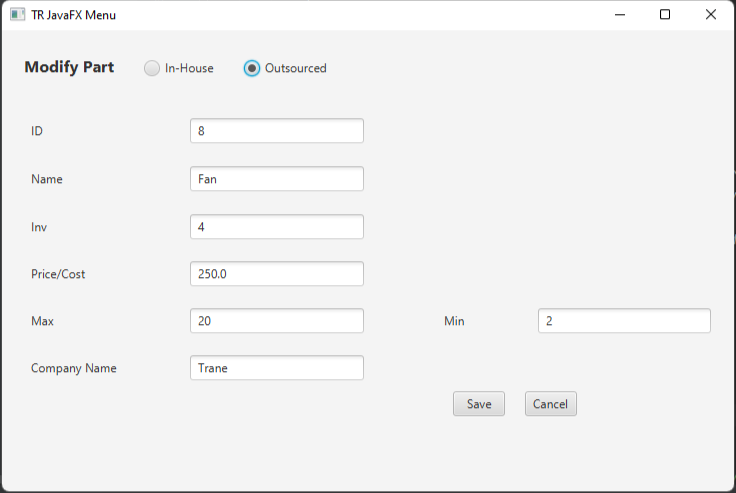Click the JavaFX app icon in title bar
This screenshot has width=736, height=493.
(x=17, y=15)
